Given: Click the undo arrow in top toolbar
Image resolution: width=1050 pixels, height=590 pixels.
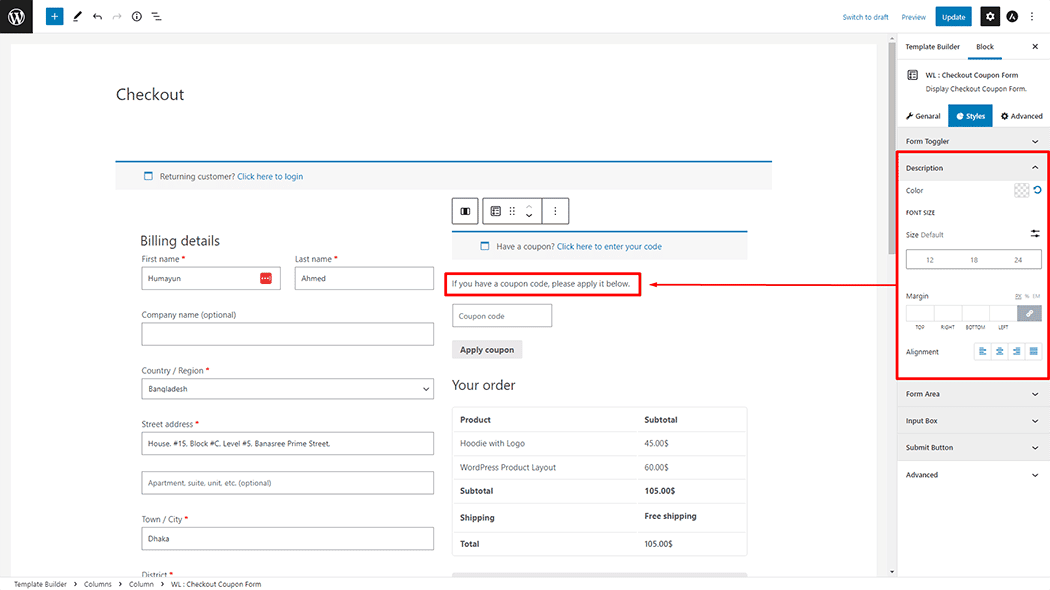Looking at the screenshot, I should pyautogui.click(x=97, y=17).
